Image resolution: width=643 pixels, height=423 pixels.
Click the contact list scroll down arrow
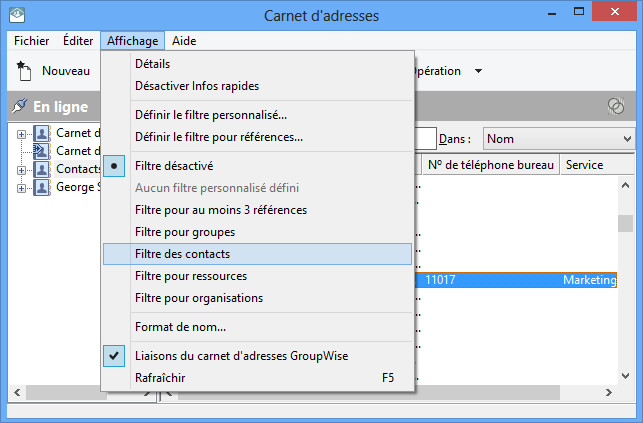[625, 375]
